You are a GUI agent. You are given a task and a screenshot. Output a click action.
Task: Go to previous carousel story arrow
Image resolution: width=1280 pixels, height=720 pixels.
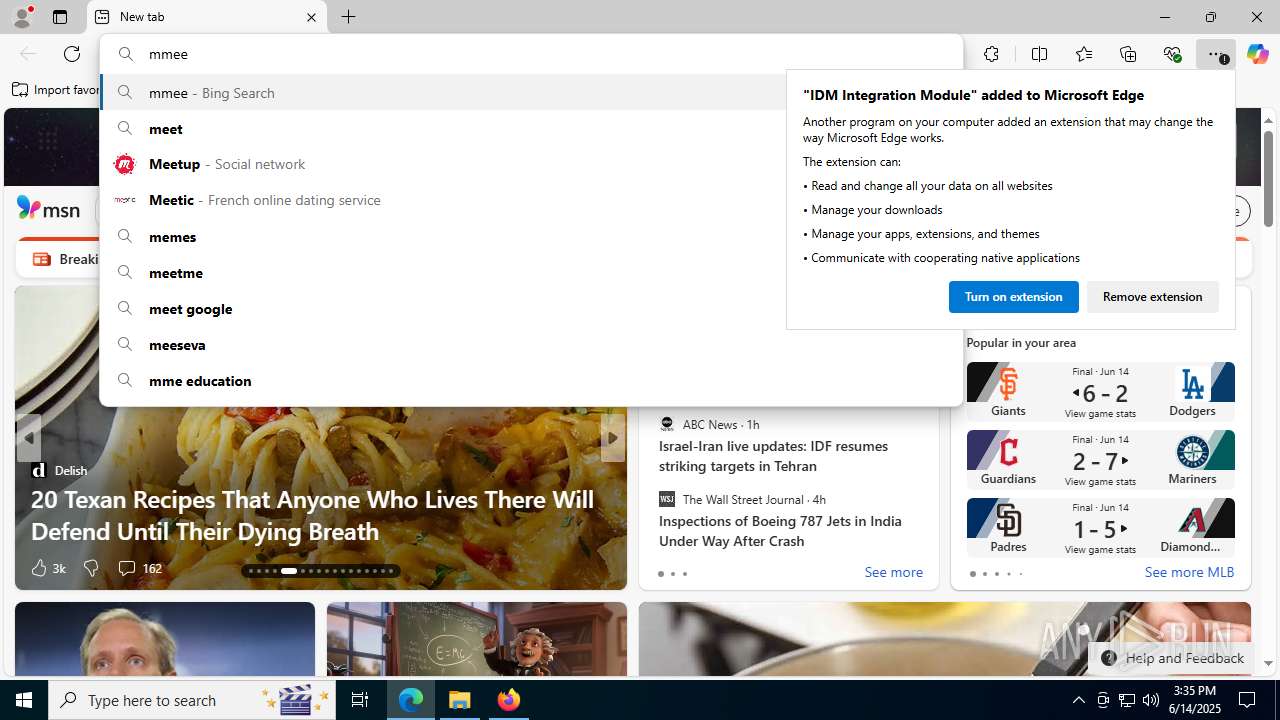coord(28,438)
